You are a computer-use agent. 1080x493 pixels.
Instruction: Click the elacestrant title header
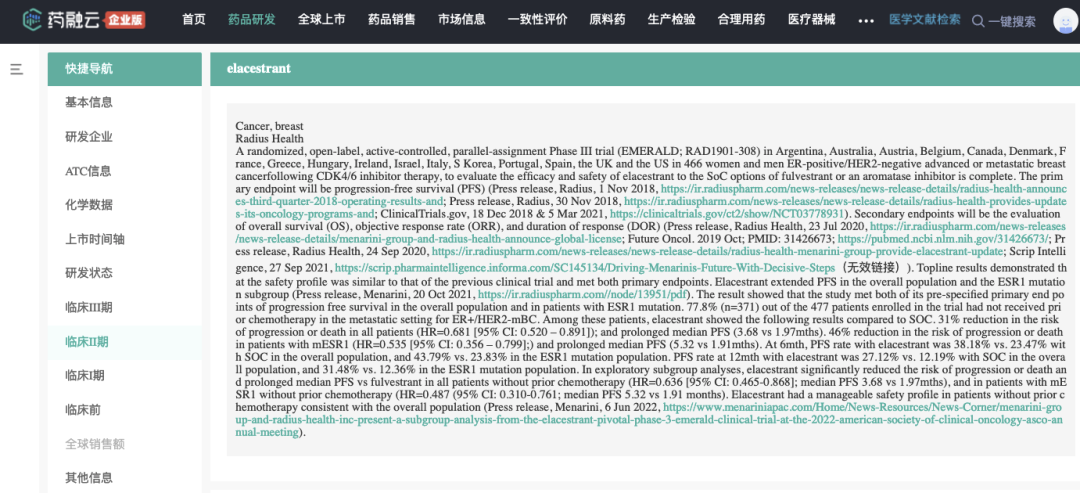click(258, 69)
